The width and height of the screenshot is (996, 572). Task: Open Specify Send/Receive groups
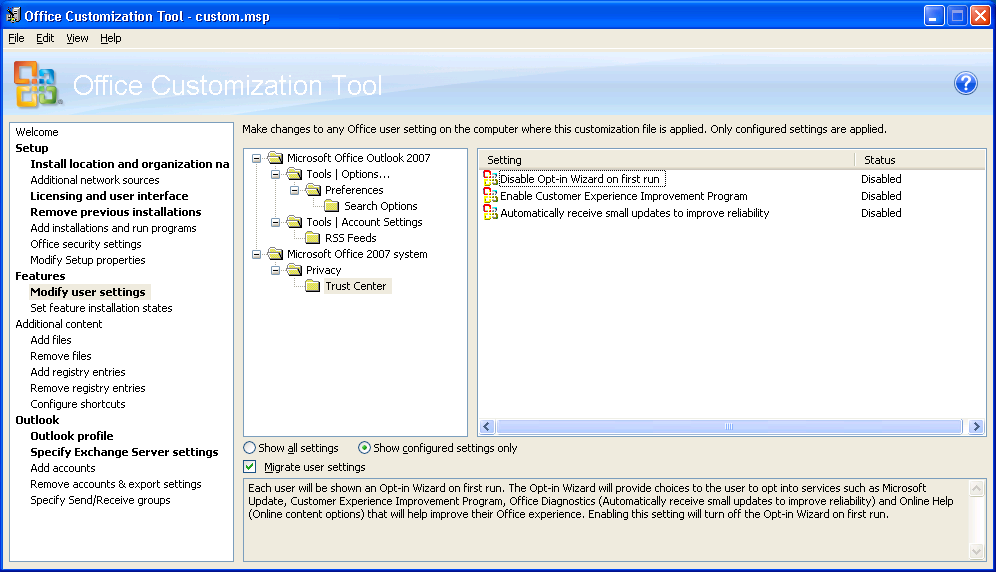[100, 500]
